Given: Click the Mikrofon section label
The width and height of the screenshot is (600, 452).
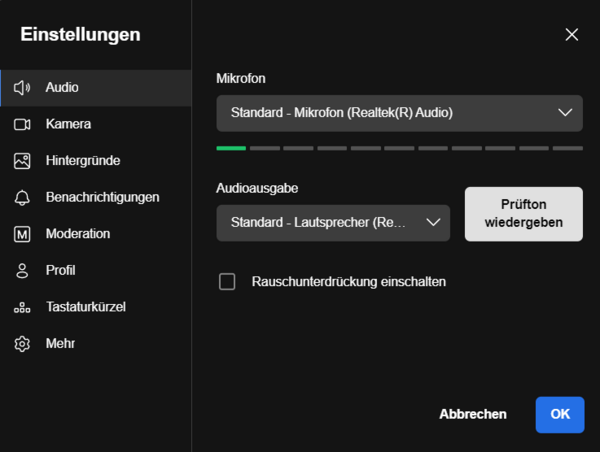Looking at the screenshot, I should point(241,78).
